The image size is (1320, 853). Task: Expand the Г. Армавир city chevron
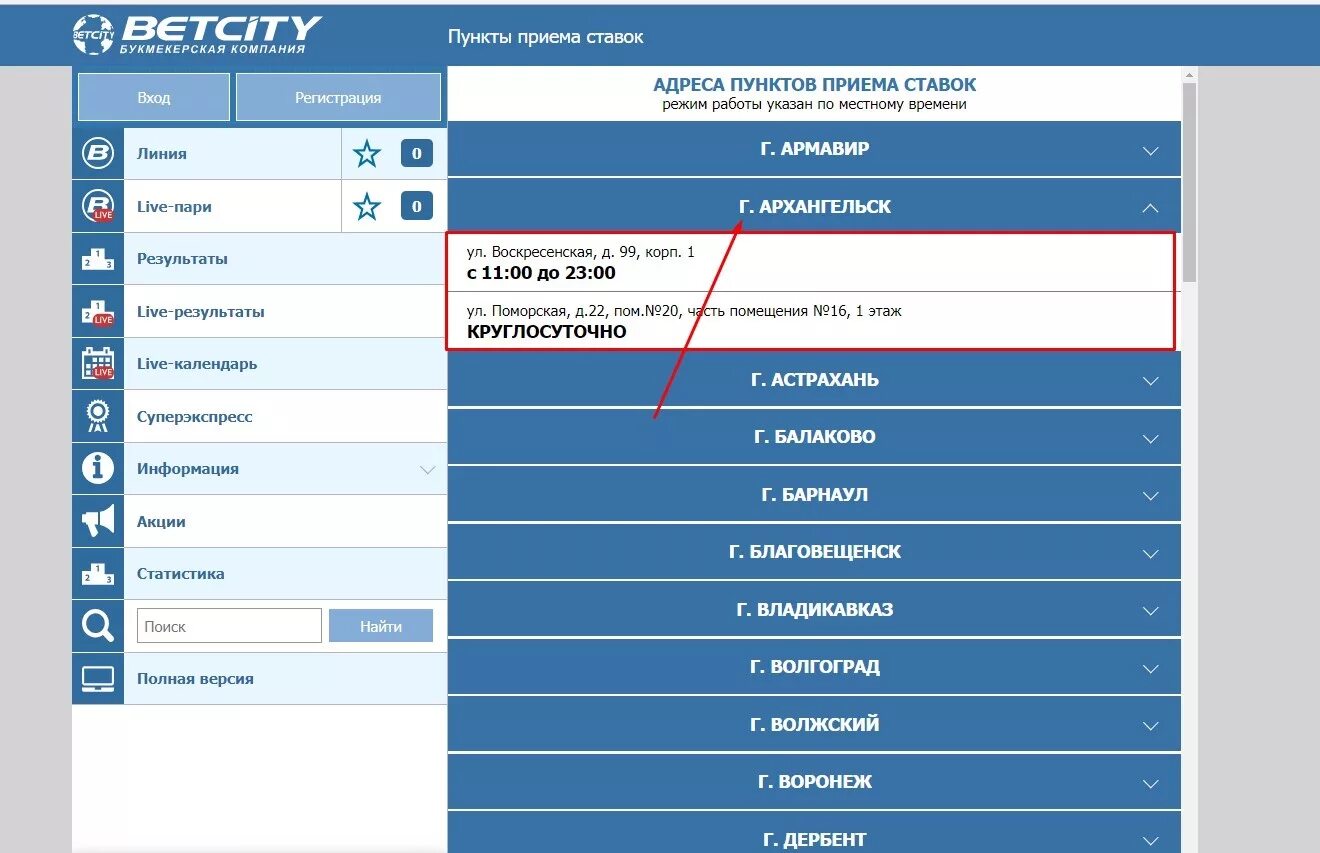[x=1150, y=151]
